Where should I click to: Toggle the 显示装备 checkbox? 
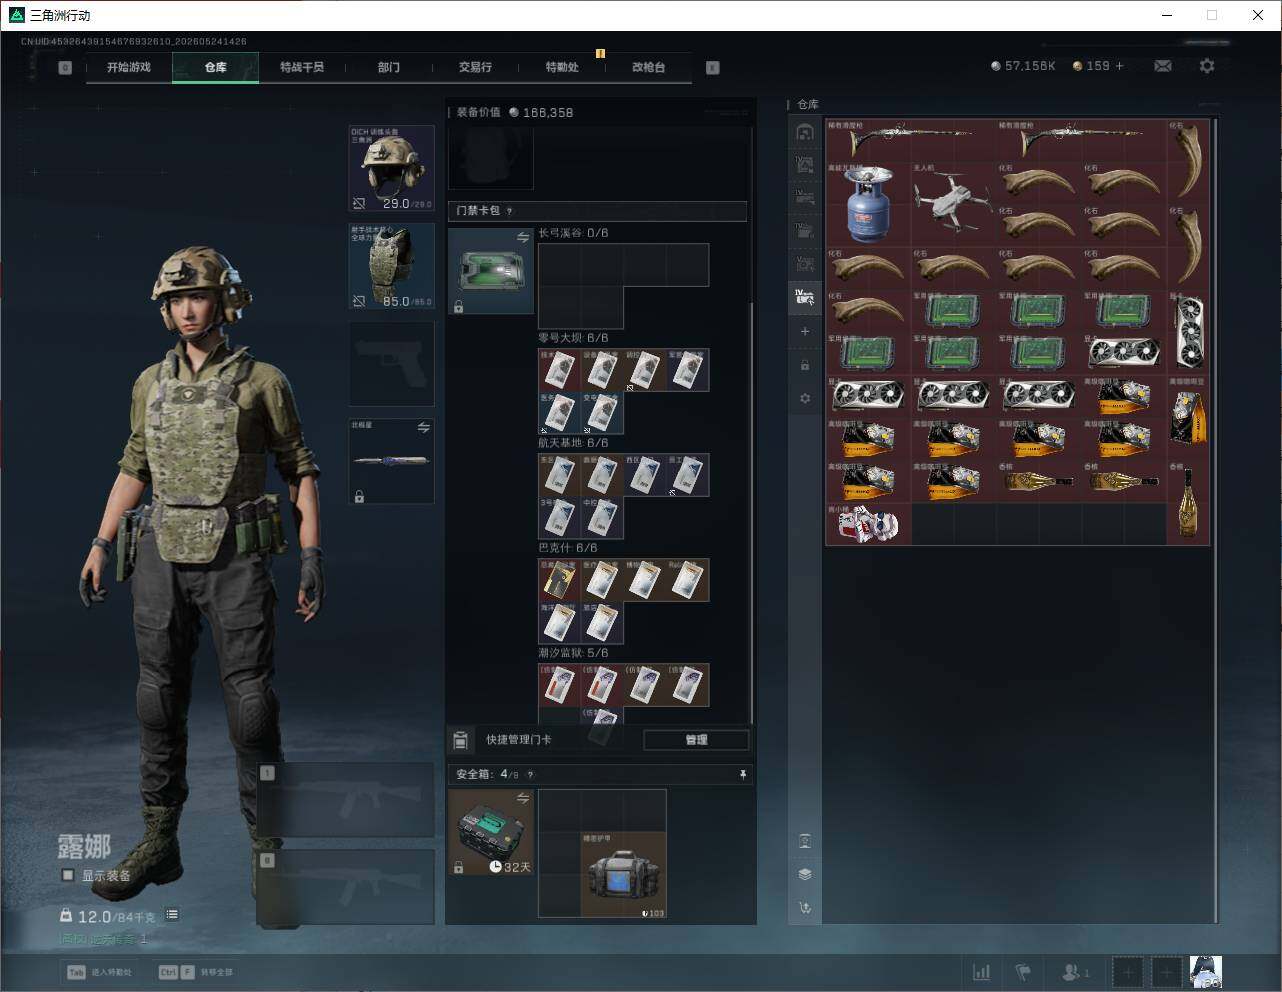68,875
